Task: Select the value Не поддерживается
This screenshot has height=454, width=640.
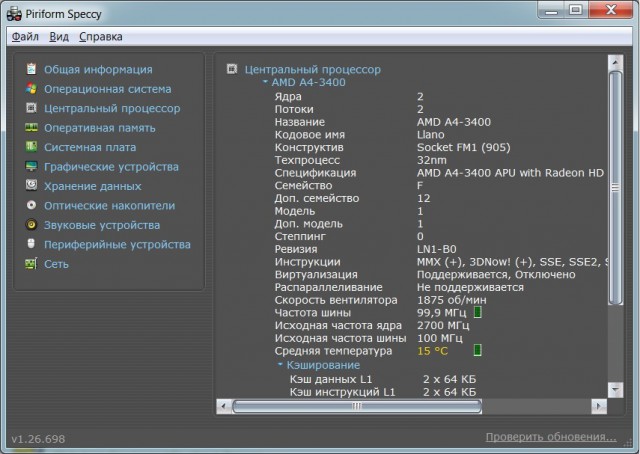Action: [x=470, y=287]
